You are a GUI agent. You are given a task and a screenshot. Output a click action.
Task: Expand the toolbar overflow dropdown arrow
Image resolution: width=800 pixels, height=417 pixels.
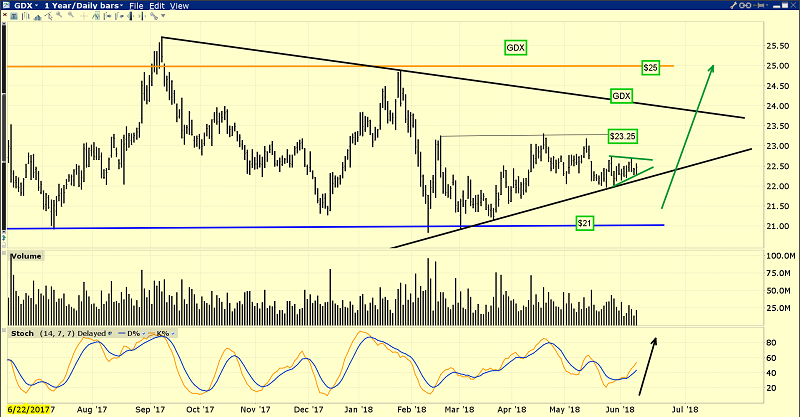tap(163, 15)
